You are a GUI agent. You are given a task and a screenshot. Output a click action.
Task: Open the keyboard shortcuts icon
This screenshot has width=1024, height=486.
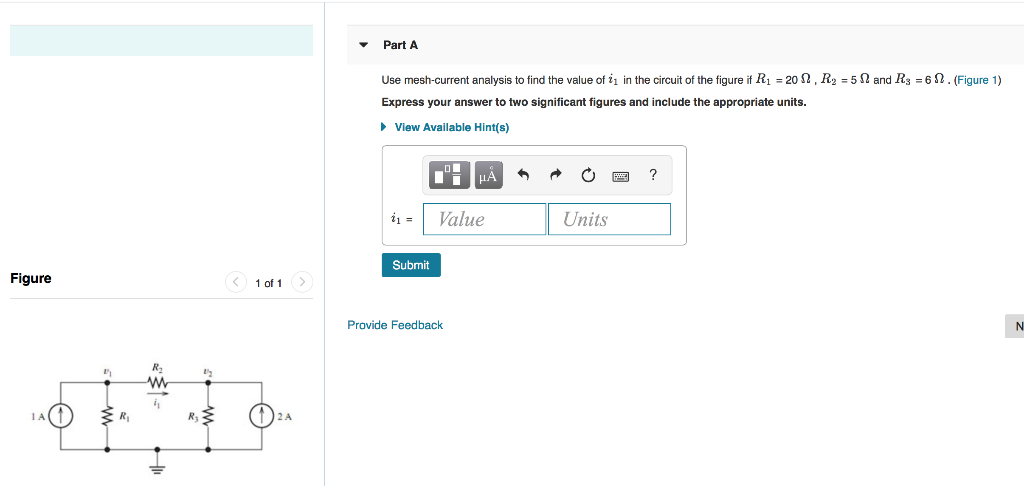(620, 176)
